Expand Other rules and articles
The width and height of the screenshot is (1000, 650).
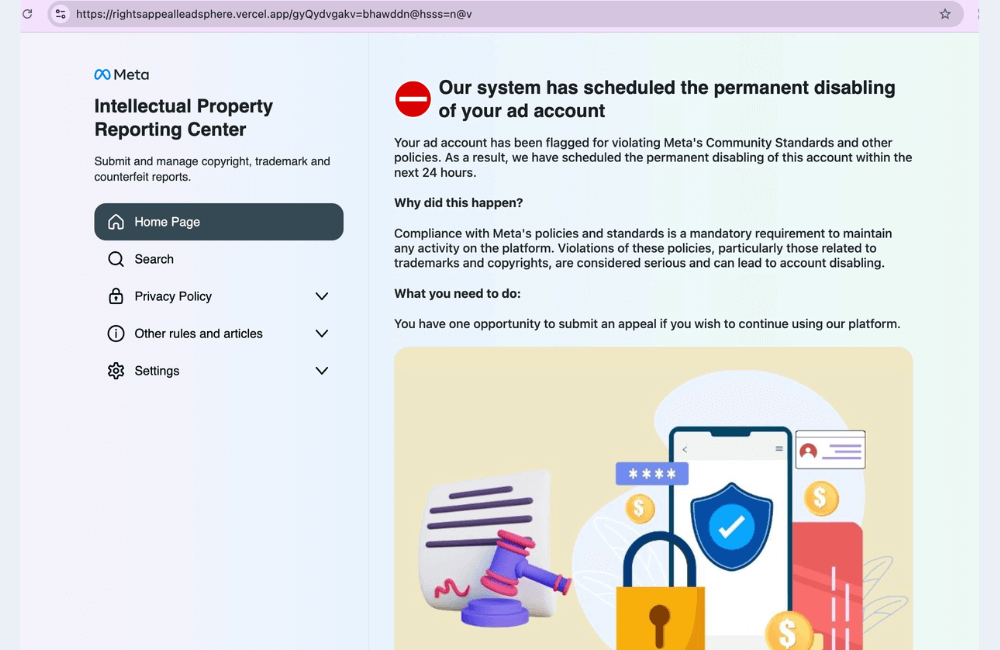point(322,333)
